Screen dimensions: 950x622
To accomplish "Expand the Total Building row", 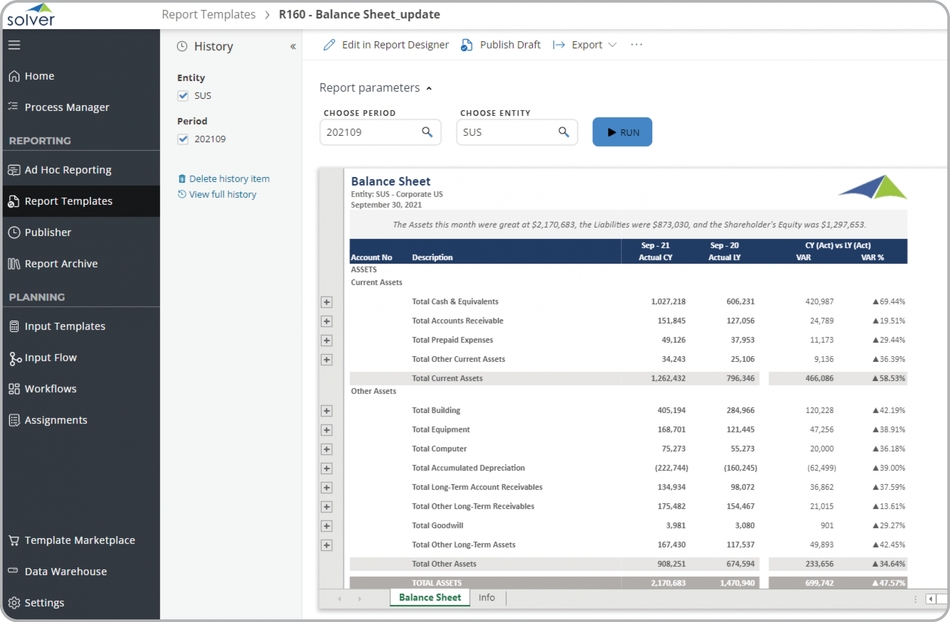I will point(326,411).
